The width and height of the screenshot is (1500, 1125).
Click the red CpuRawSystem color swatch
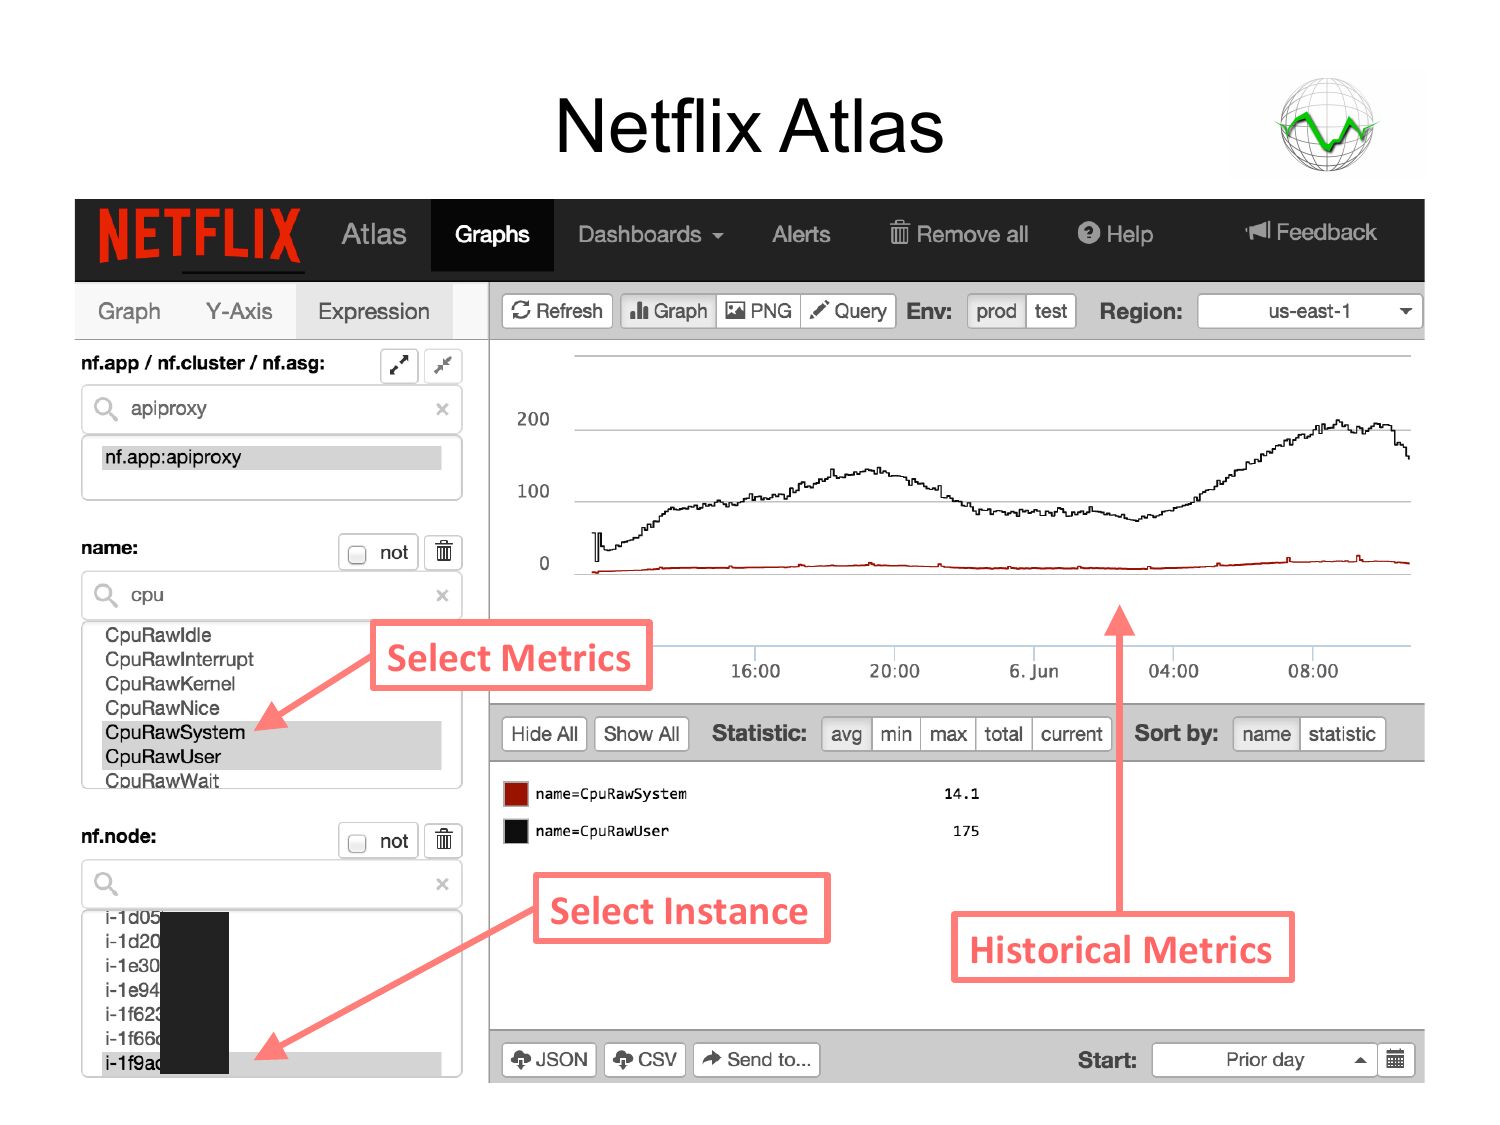[516, 794]
